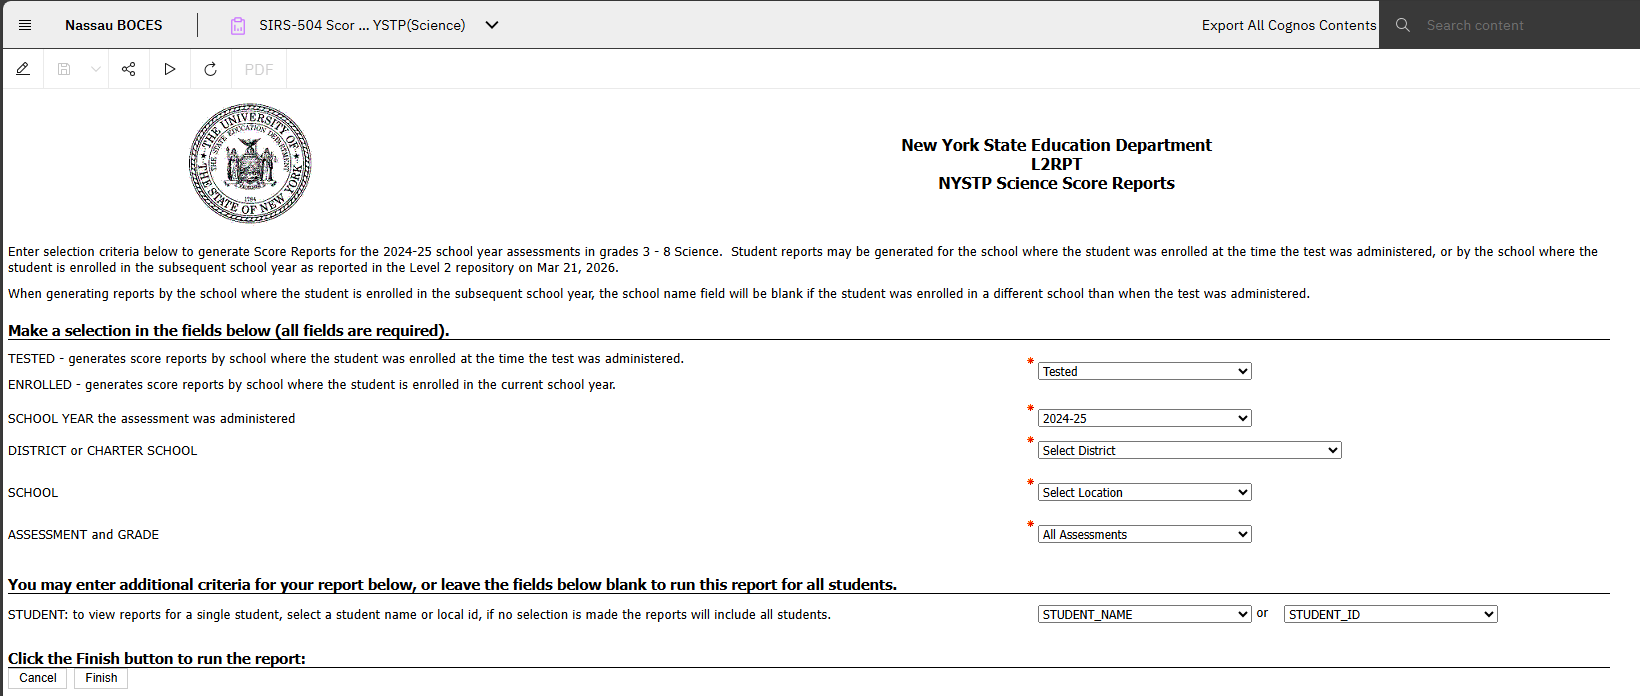Open the Select District dropdown
The width and height of the screenshot is (1640, 696).
pyautogui.click(x=1190, y=450)
